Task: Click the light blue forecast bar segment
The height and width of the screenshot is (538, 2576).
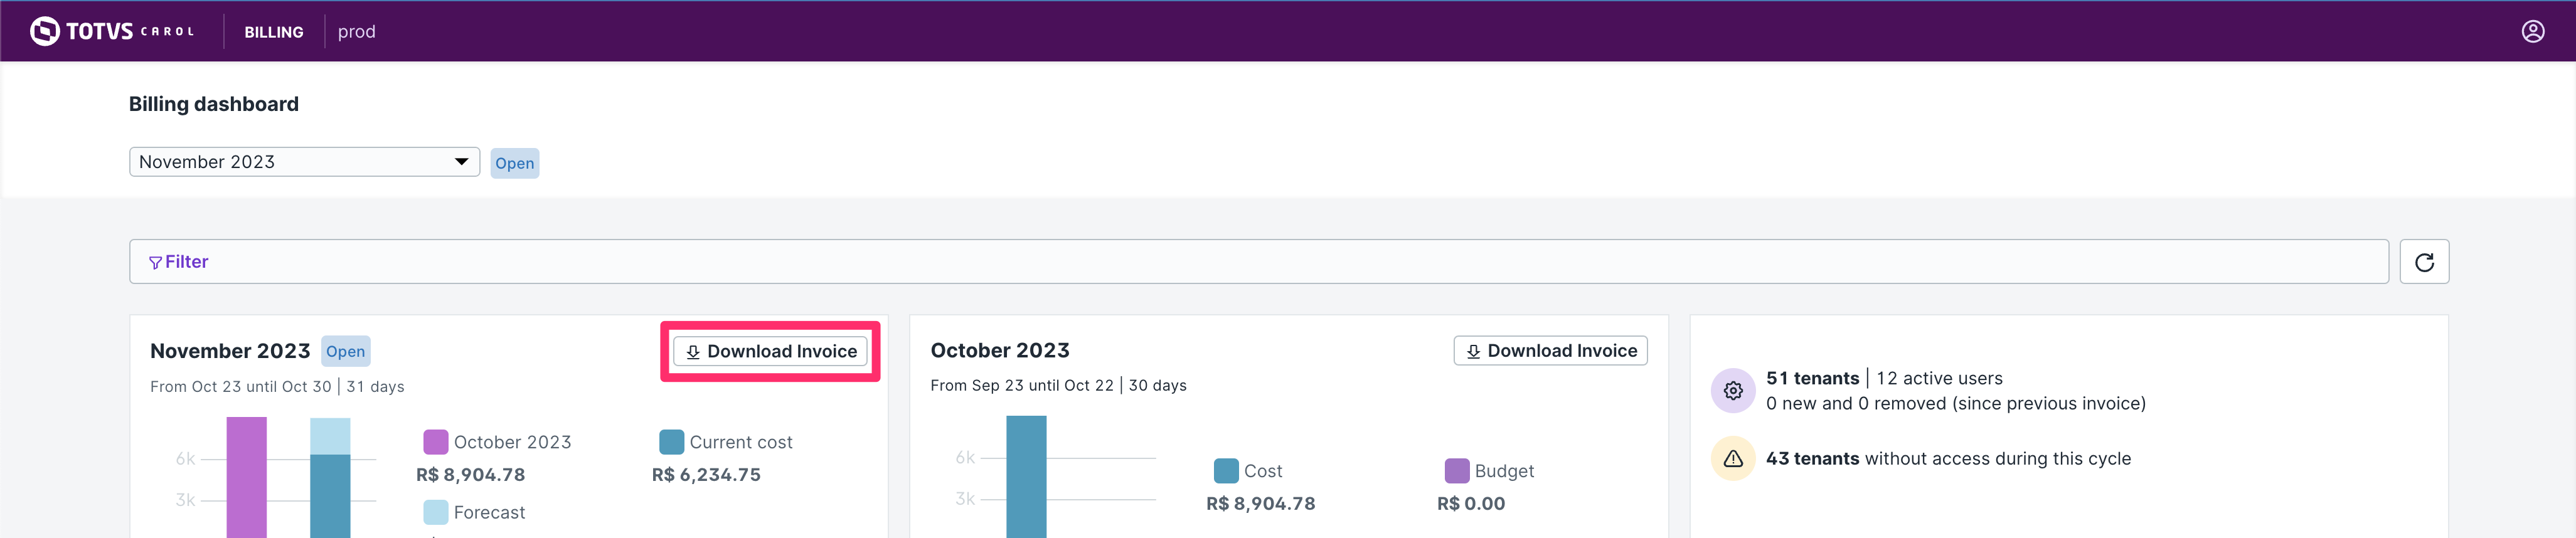Action: click(330, 436)
